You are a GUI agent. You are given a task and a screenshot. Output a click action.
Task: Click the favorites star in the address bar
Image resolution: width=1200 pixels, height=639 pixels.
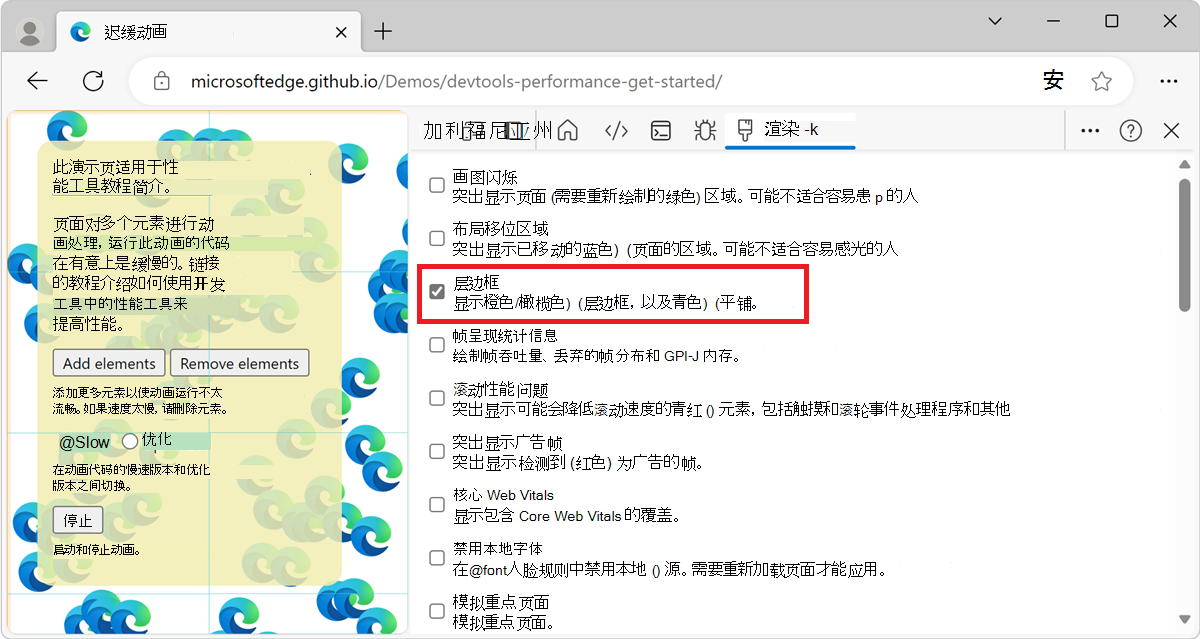click(1101, 81)
